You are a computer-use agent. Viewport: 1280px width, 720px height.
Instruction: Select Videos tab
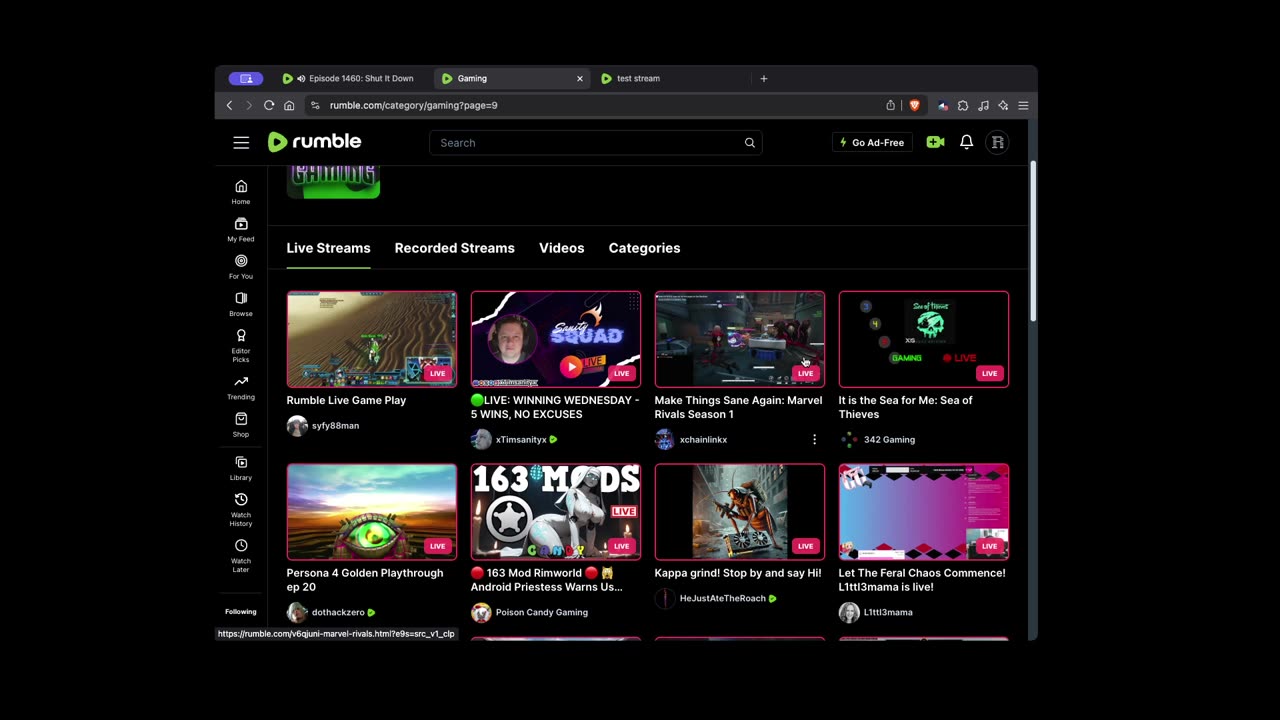coord(561,248)
